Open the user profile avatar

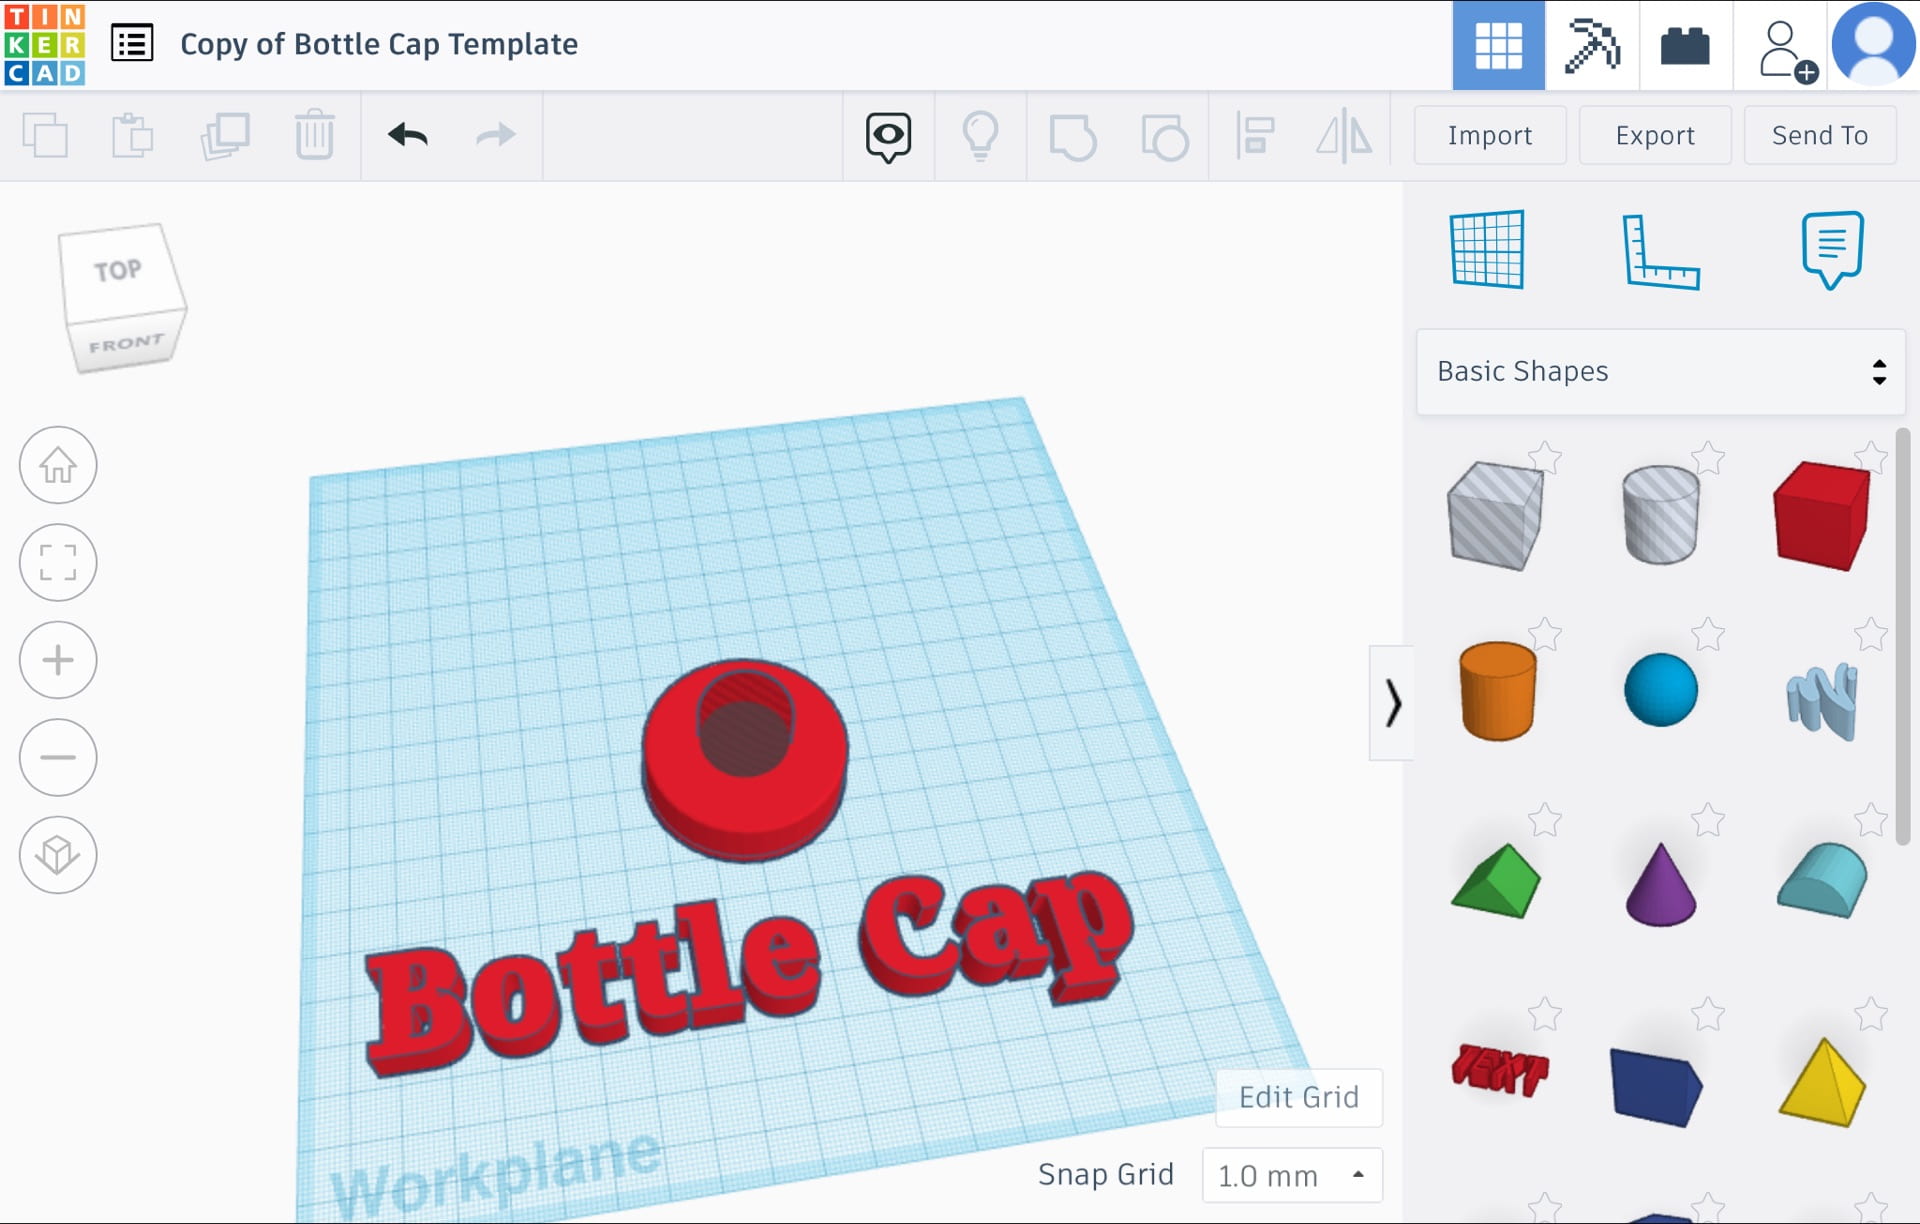pos(1873,43)
